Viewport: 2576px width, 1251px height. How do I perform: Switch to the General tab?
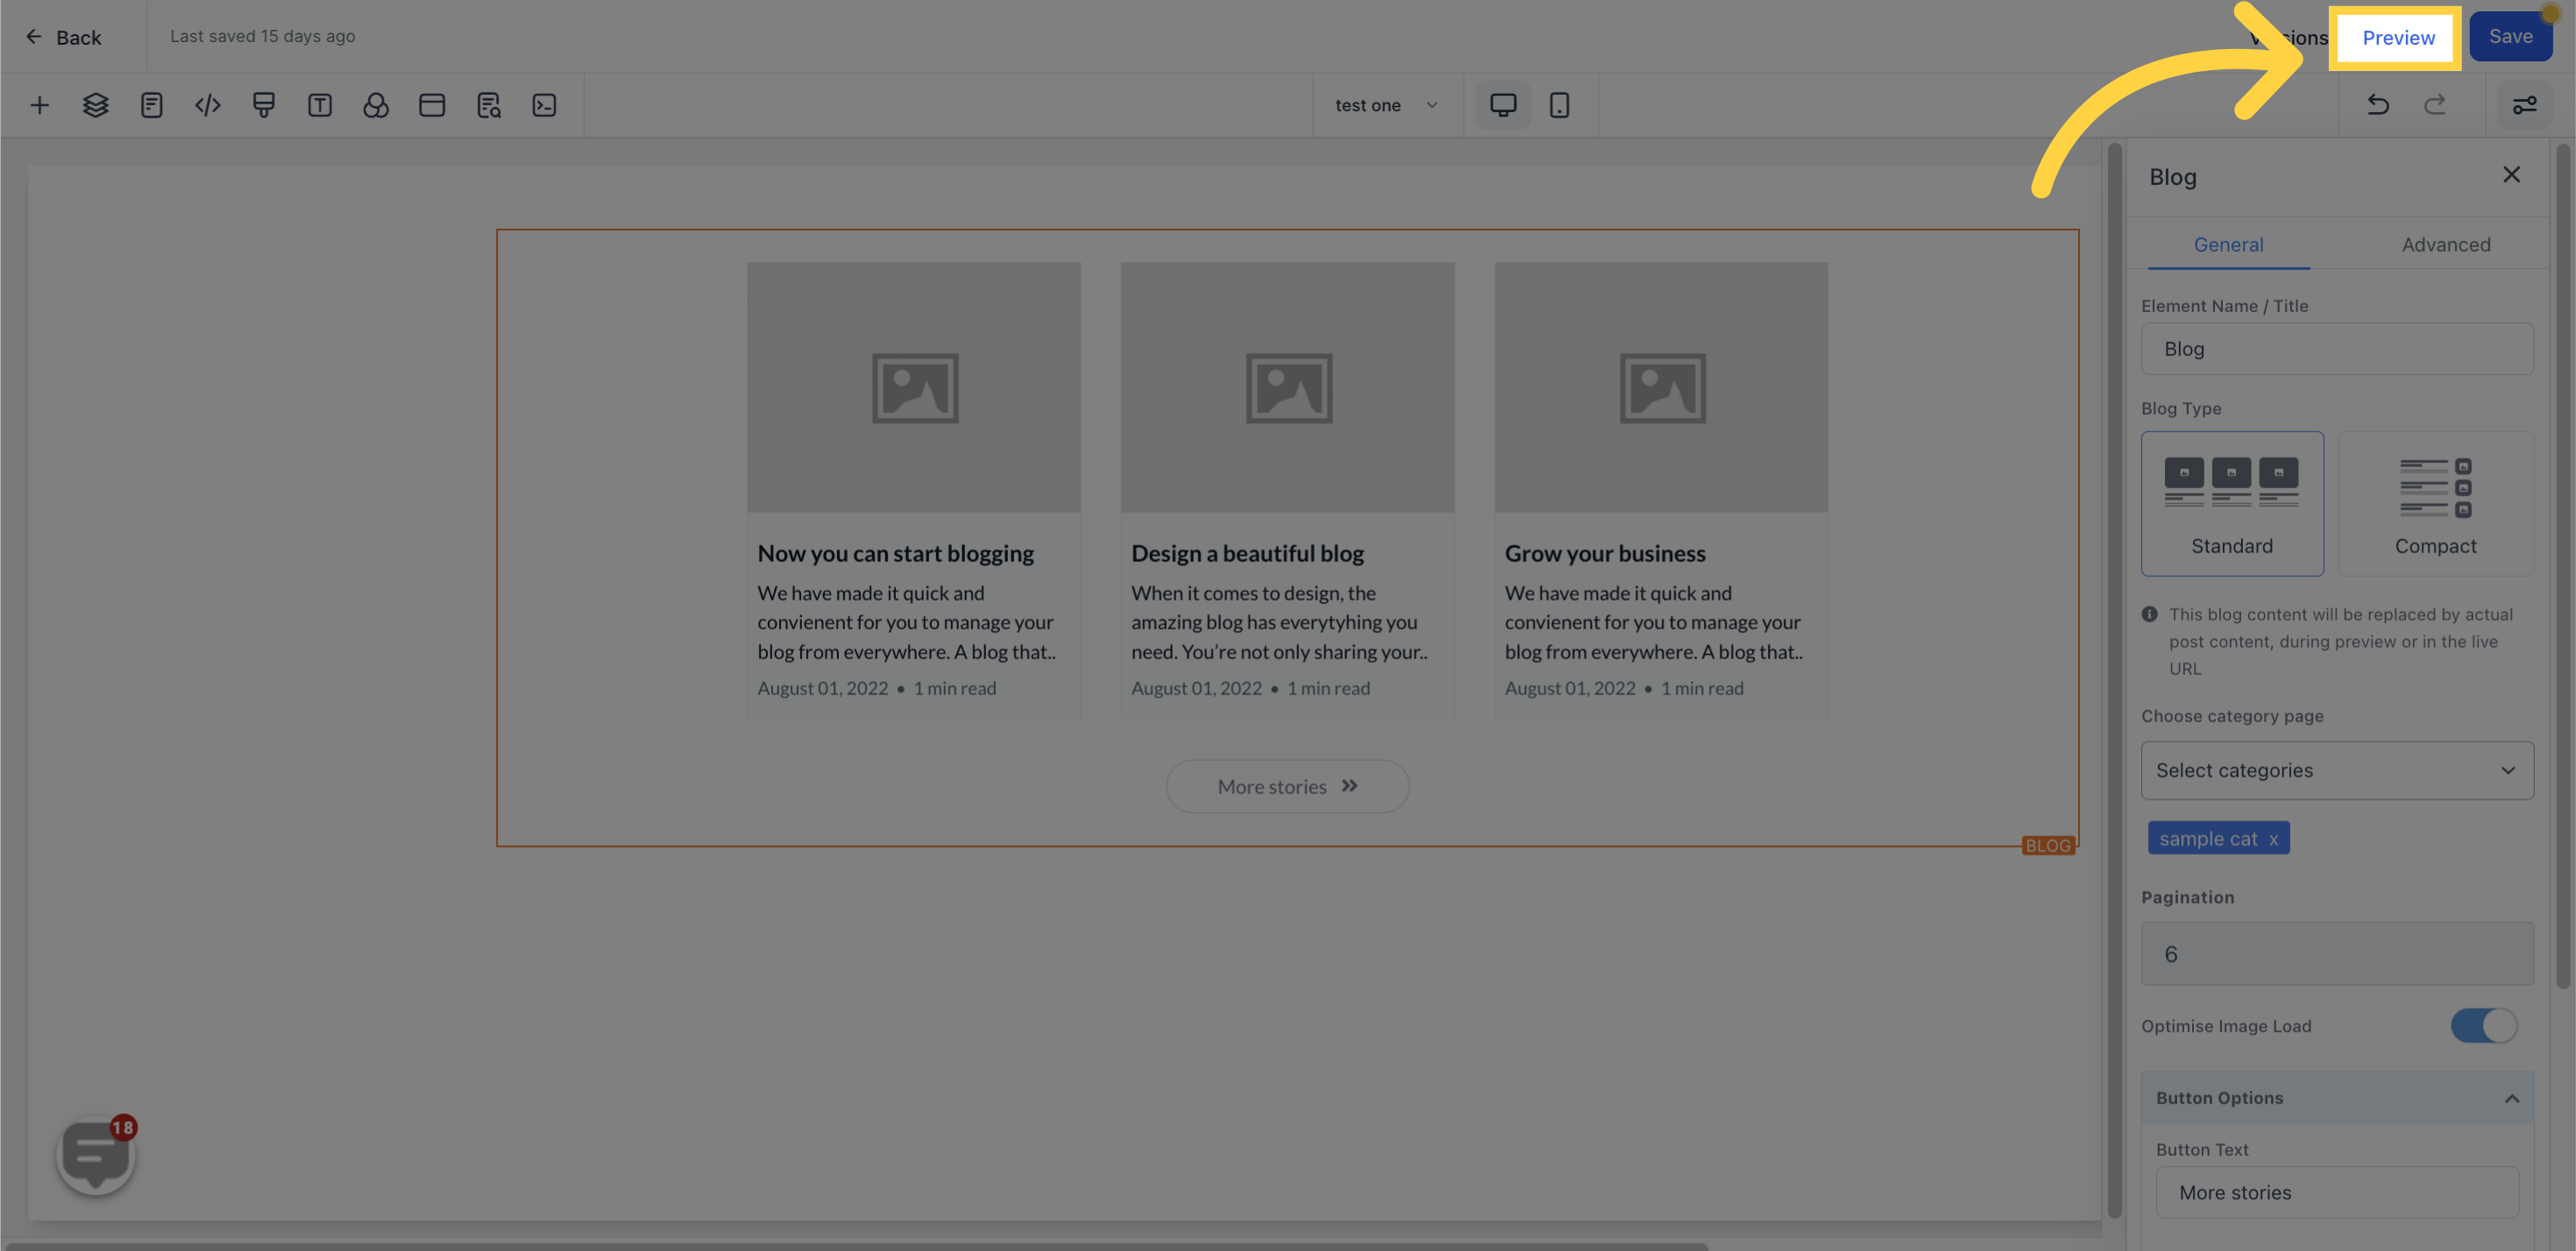click(2228, 245)
